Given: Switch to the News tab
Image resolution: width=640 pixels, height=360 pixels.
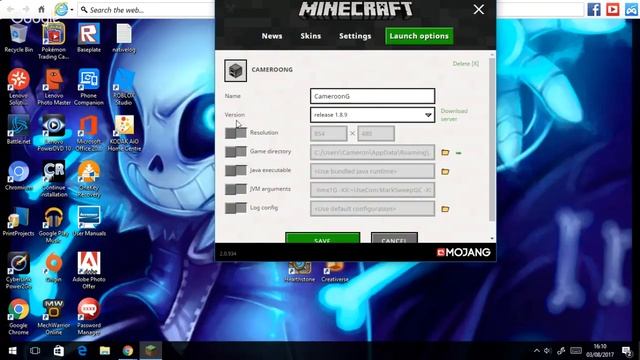Looking at the screenshot, I should 272,36.
